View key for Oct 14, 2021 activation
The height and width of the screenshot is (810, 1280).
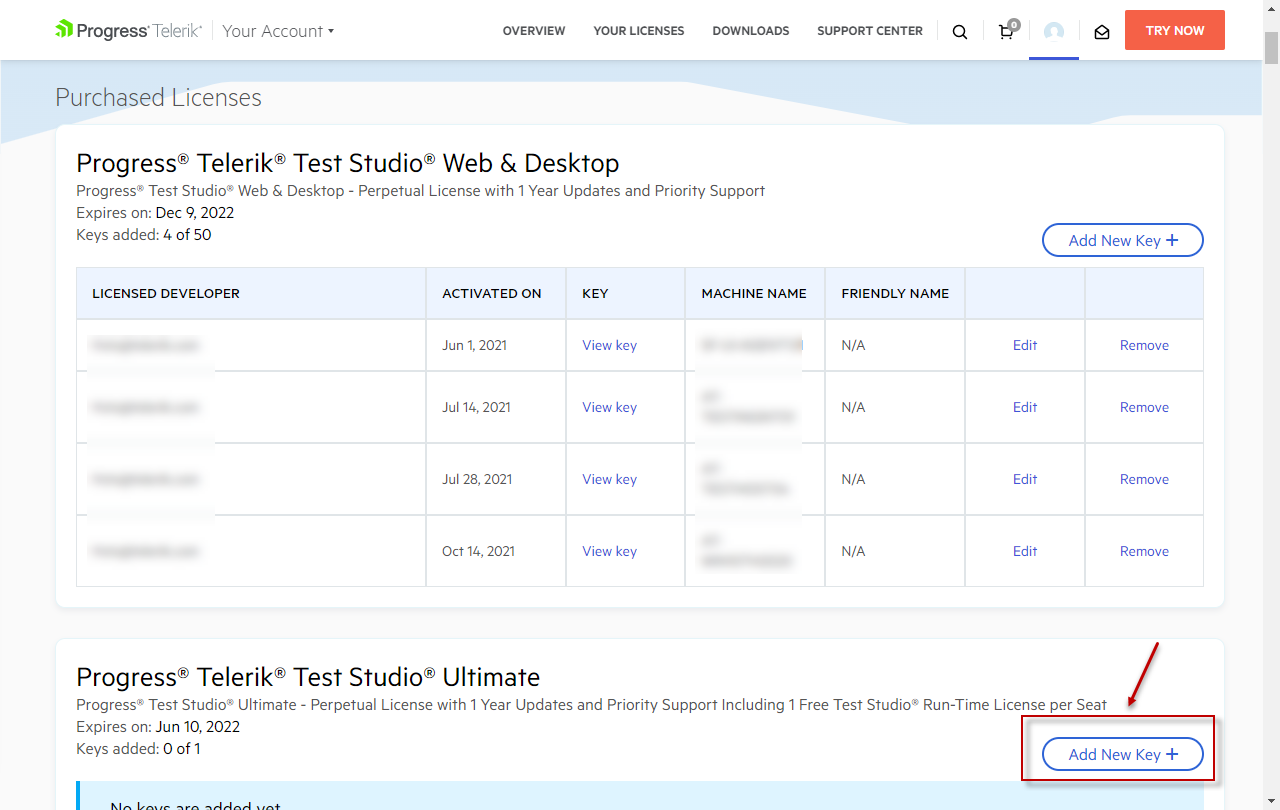point(610,551)
